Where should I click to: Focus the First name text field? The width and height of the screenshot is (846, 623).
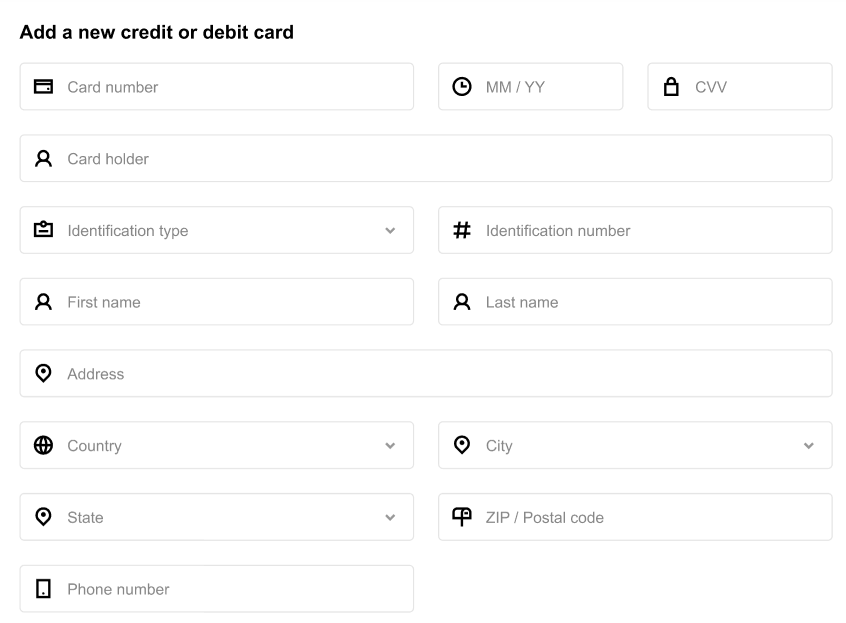217,302
